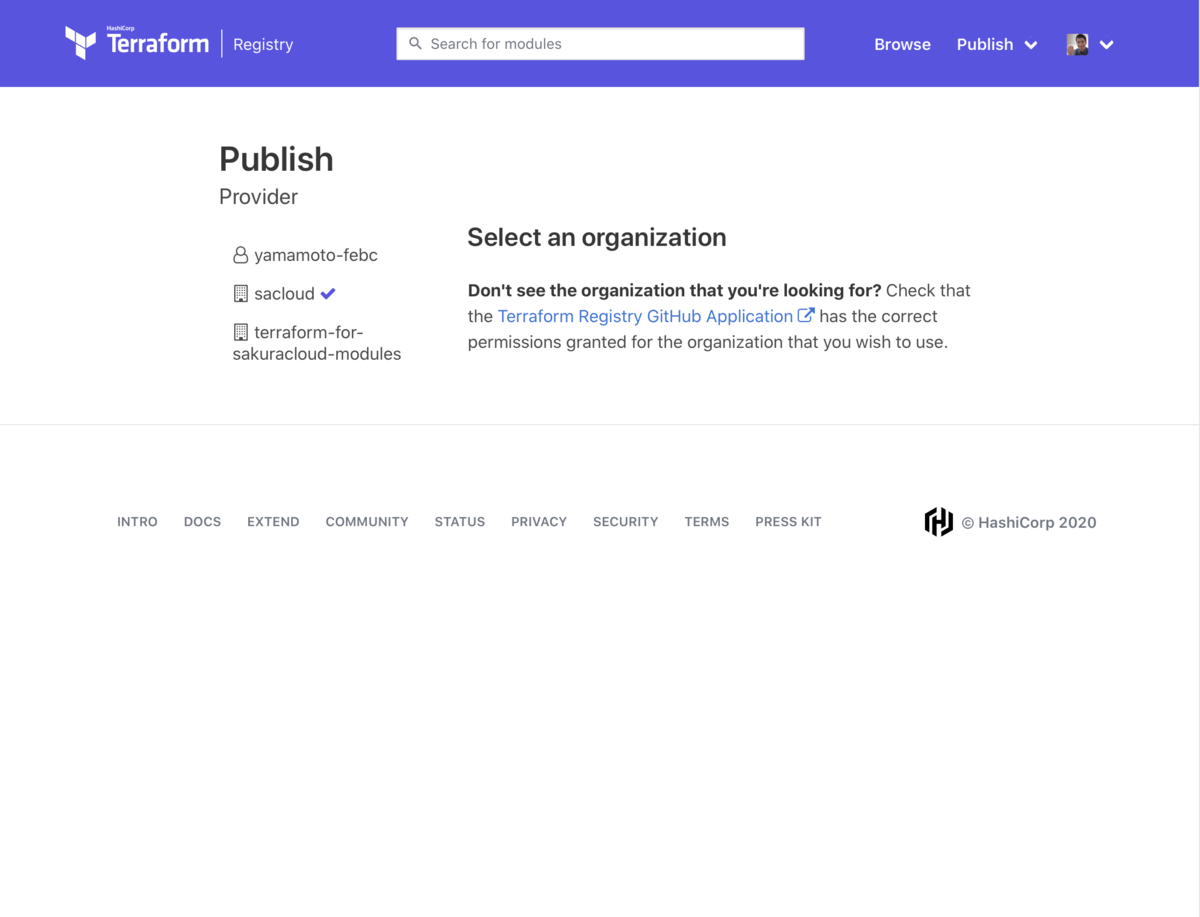Click the blue checkmark next to sacloud

328,294
